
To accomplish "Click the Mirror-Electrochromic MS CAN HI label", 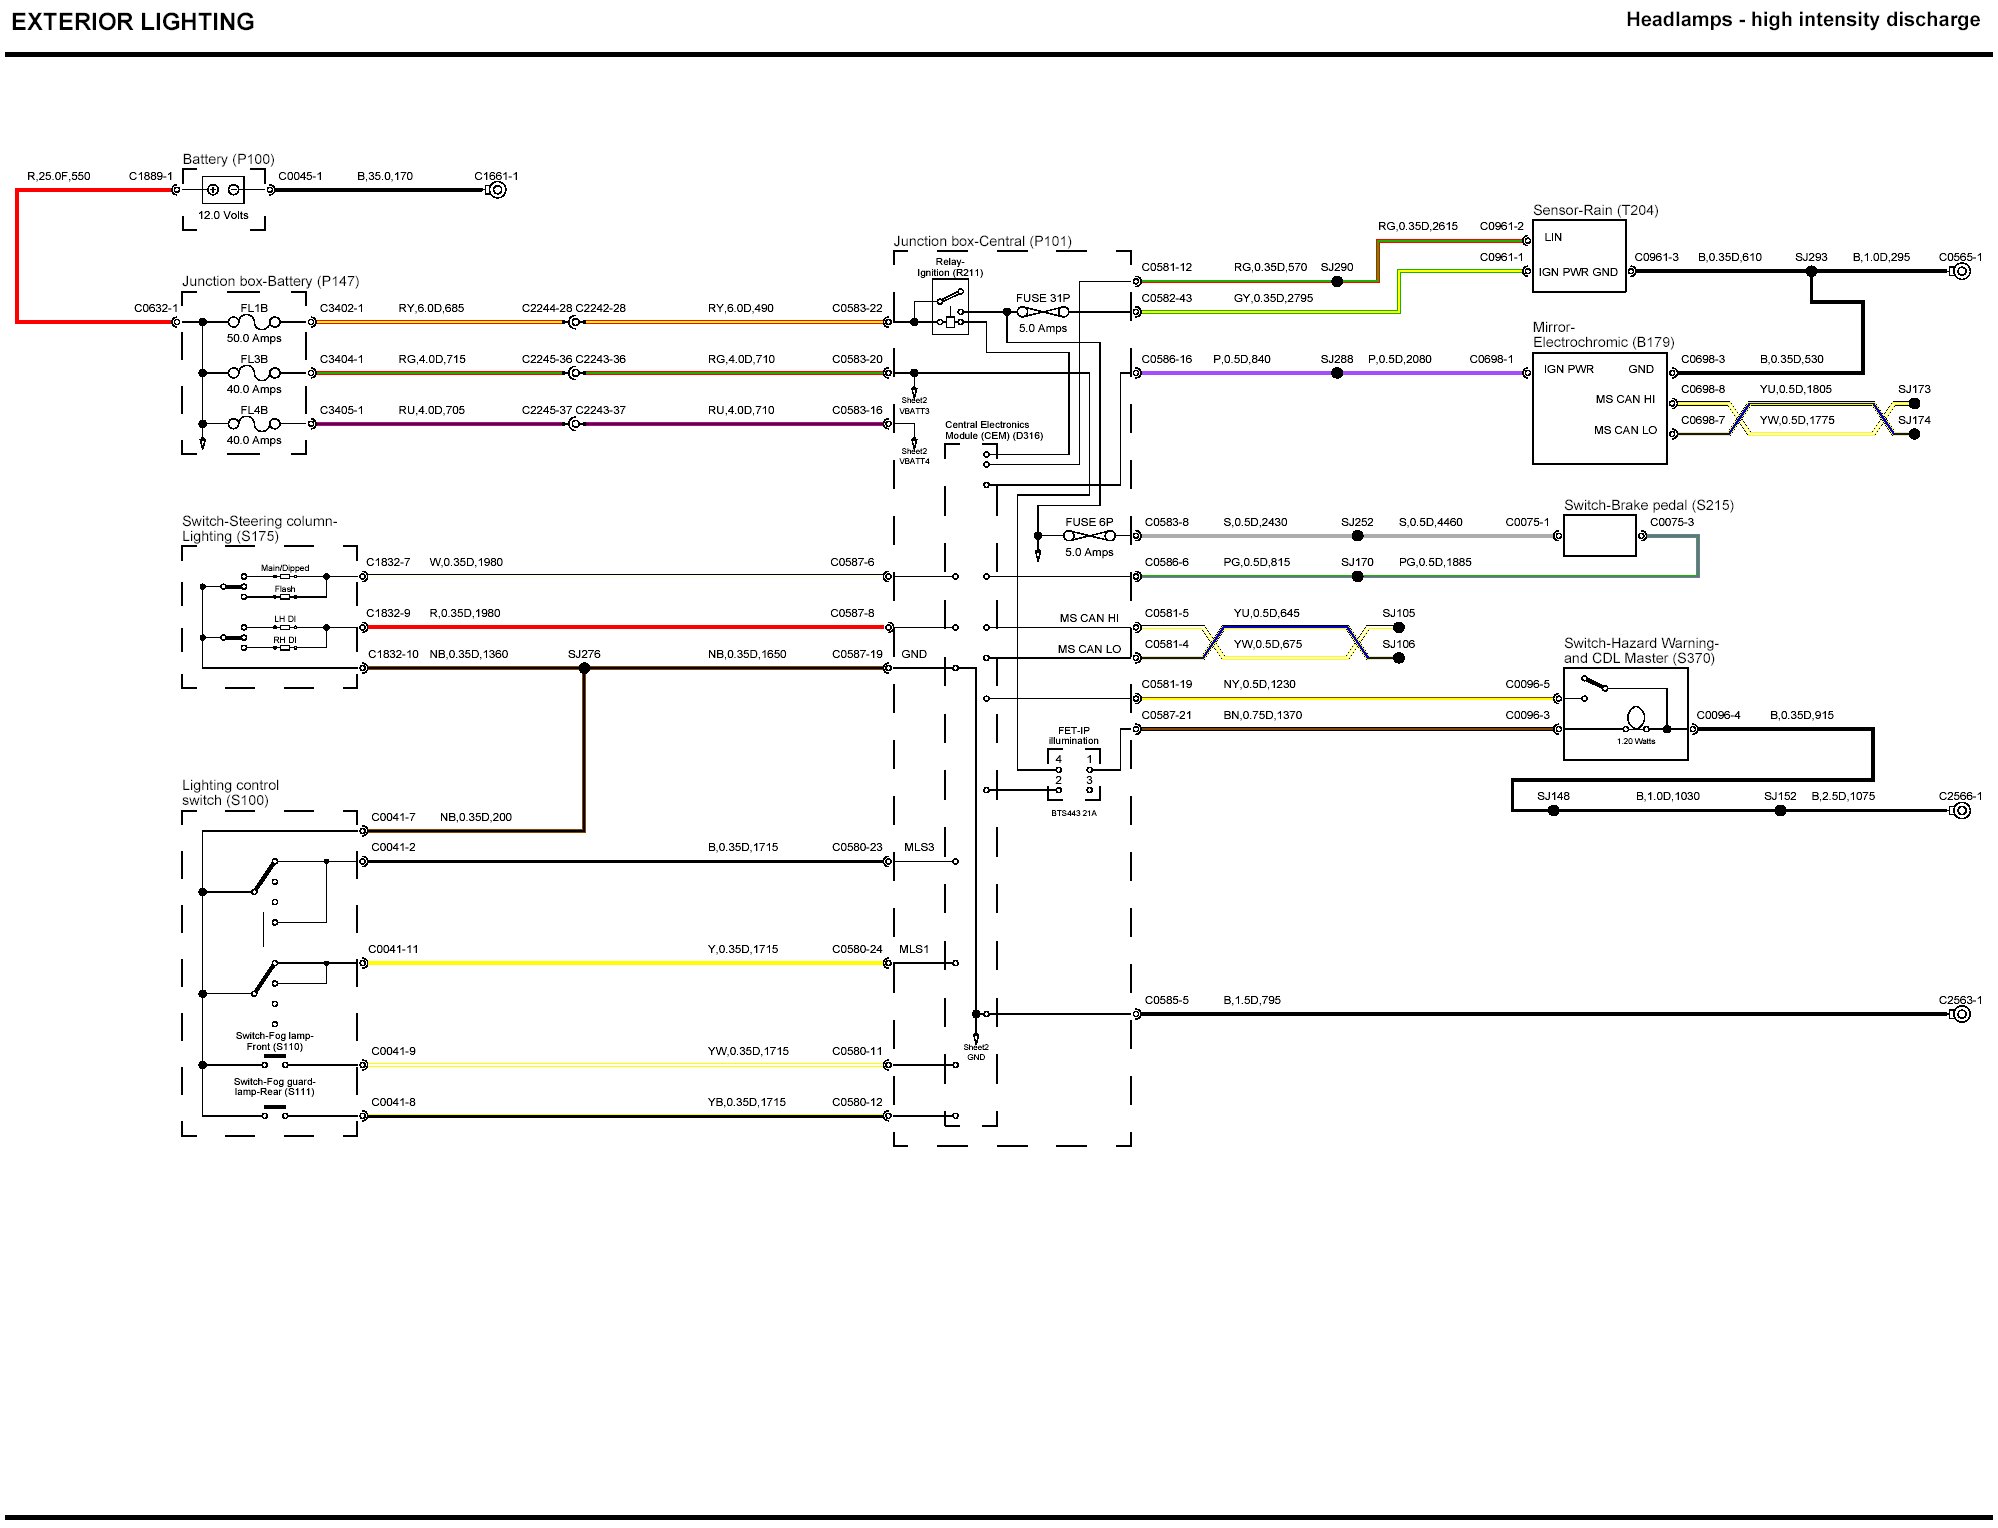I will tap(1624, 399).
